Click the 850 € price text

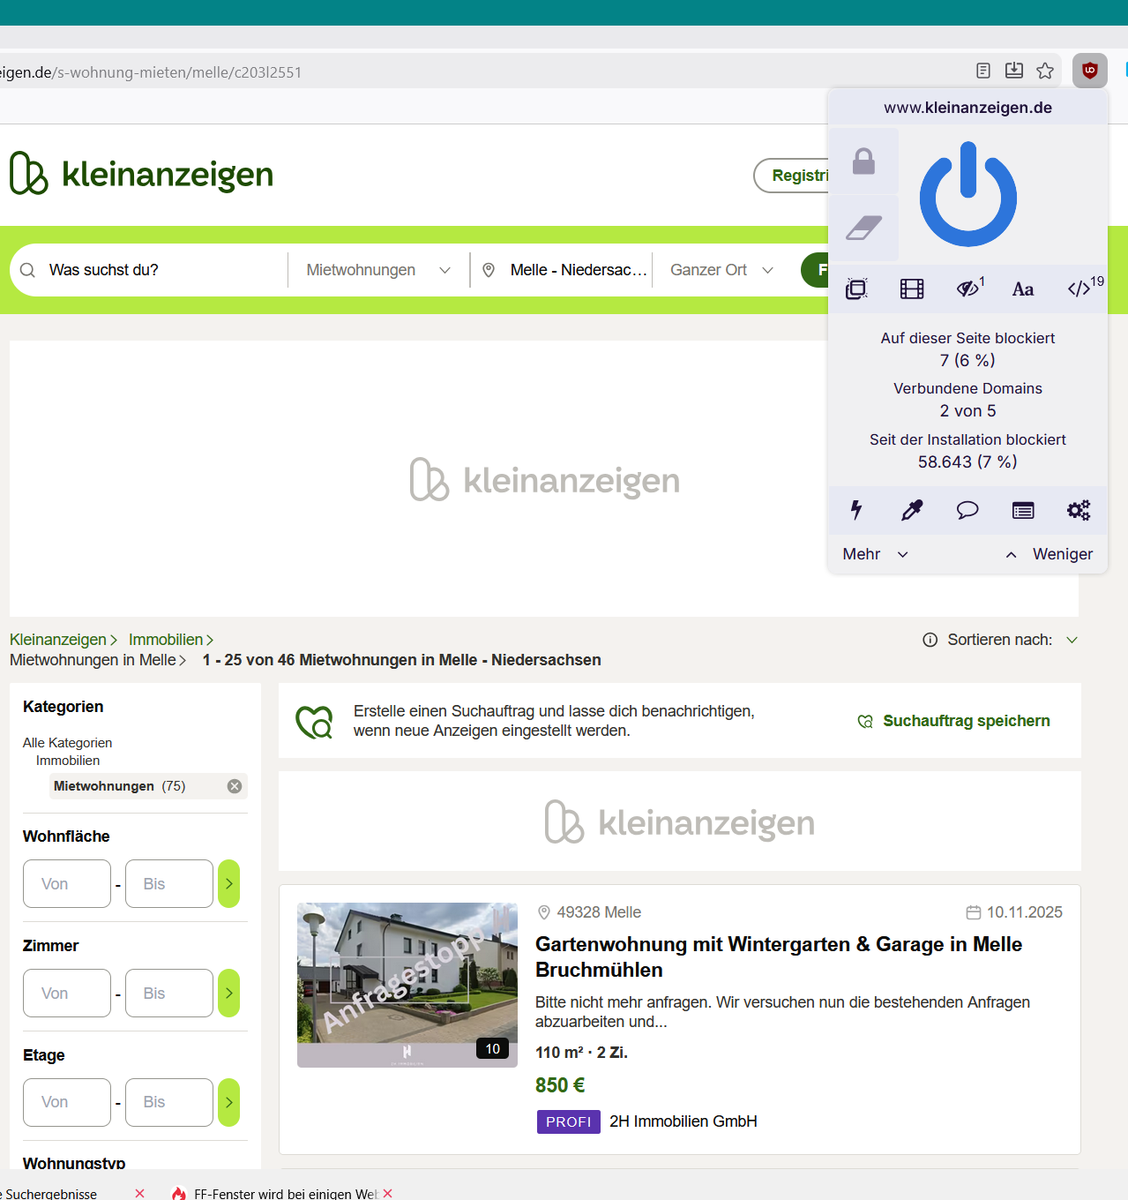point(560,1085)
